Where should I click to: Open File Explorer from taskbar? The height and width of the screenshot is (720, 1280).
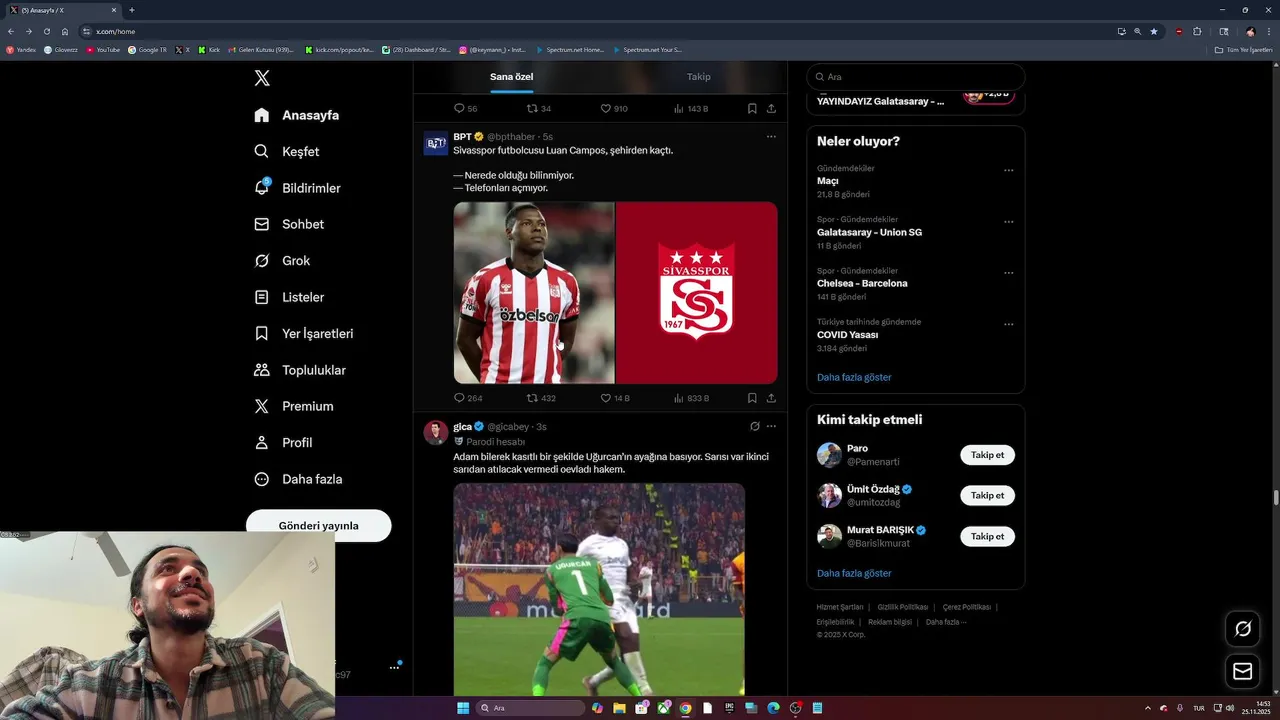coord(619,708)
